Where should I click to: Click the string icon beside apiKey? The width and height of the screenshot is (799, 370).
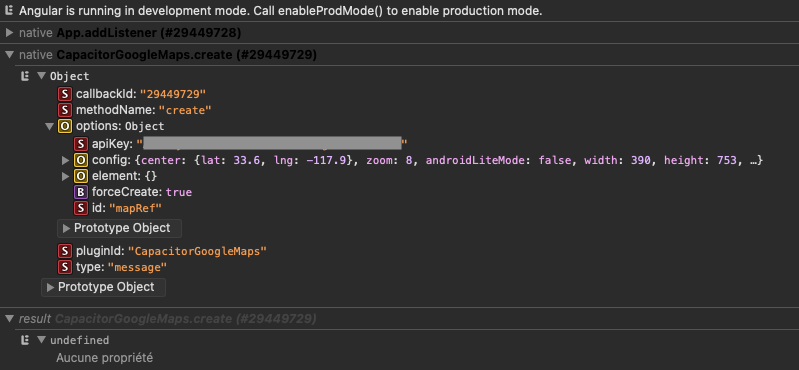81,143
